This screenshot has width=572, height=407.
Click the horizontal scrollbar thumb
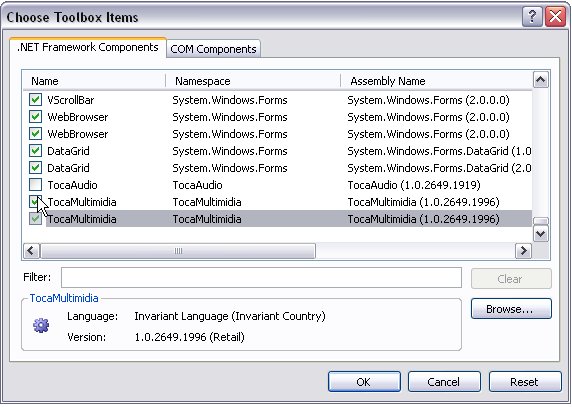coord(178,251)
